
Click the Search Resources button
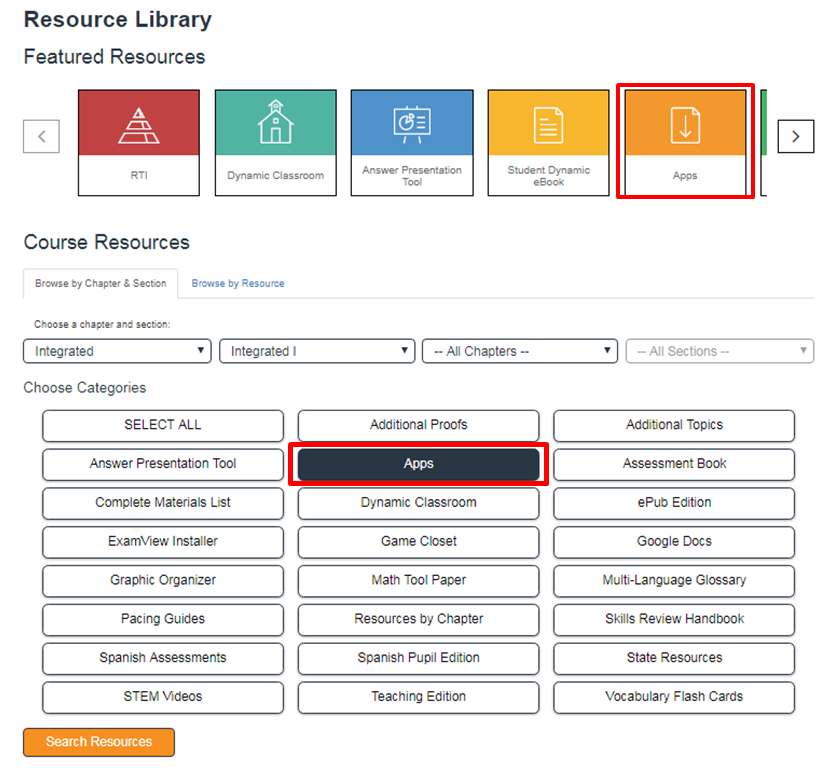[x=99, y=742]
